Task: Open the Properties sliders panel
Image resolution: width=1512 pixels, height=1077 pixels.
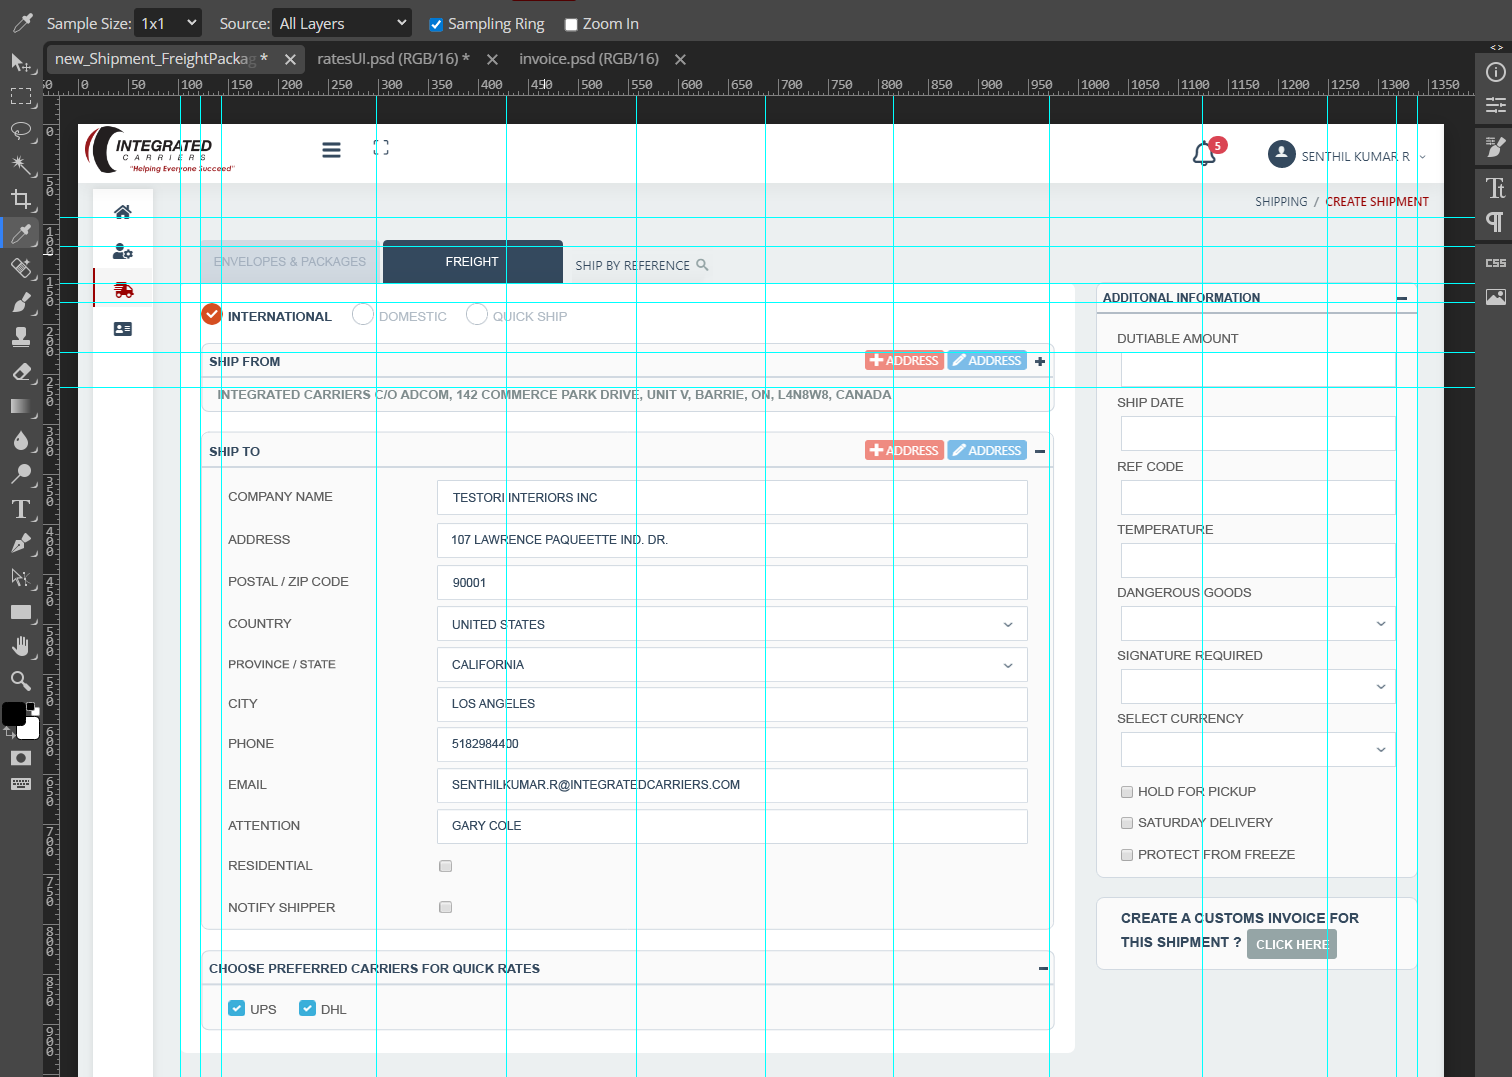Action: 1495,105
